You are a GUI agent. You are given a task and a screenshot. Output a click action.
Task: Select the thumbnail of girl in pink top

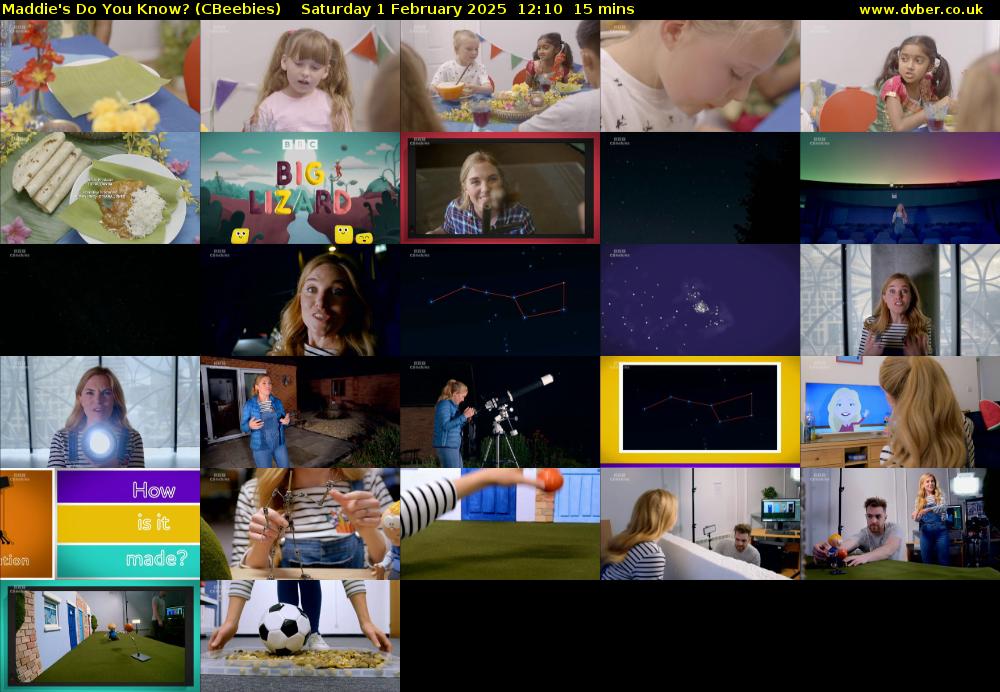(300, 76)
